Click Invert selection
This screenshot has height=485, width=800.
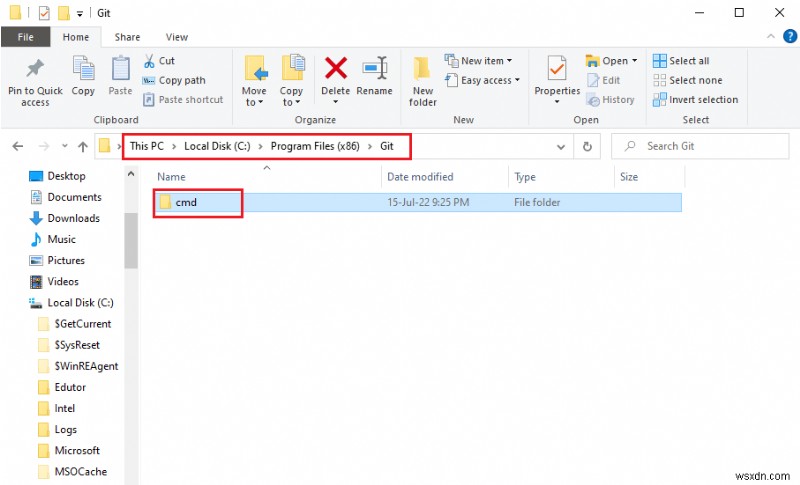(x=695, y=99)
